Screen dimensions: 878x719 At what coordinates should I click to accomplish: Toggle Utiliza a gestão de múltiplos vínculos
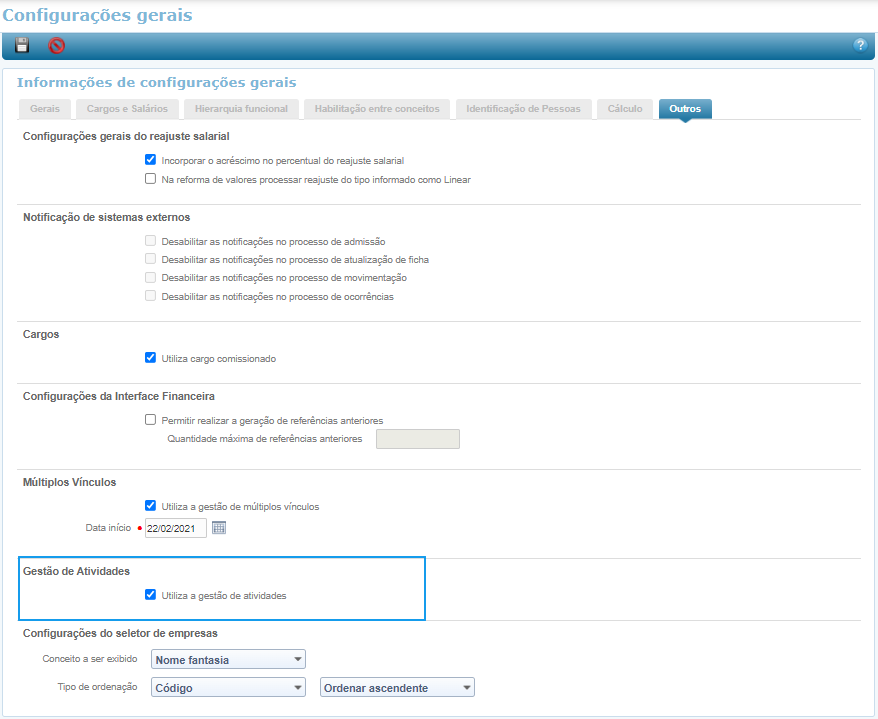coord(150,506)
